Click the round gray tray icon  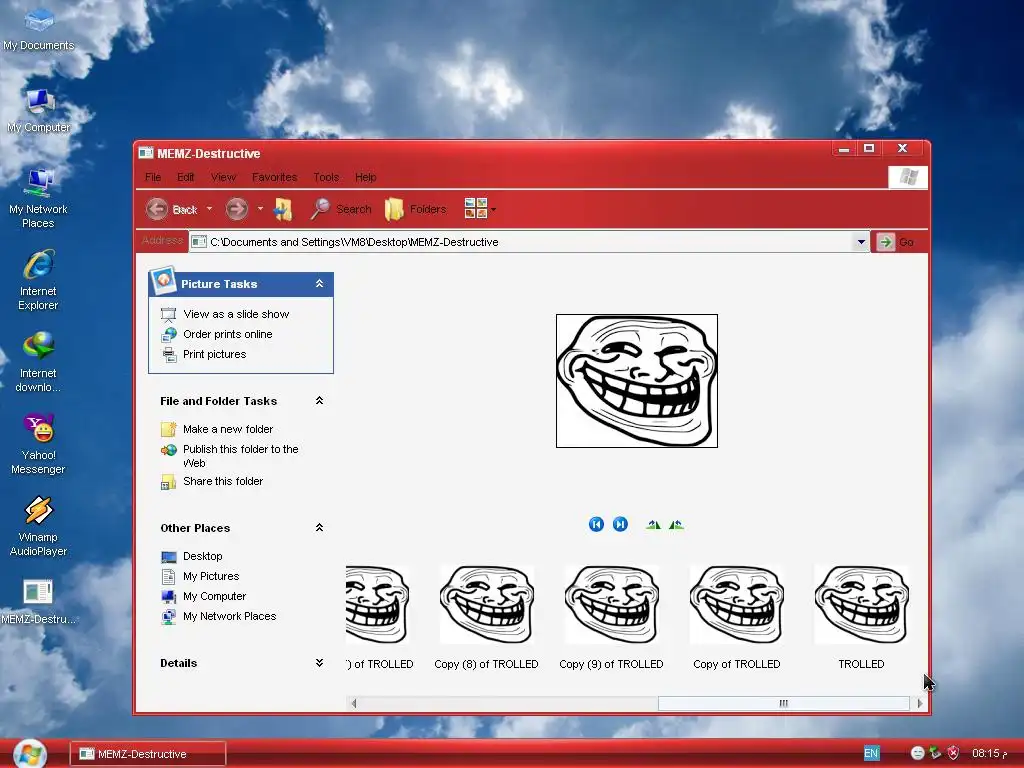(x=918, y=754)
